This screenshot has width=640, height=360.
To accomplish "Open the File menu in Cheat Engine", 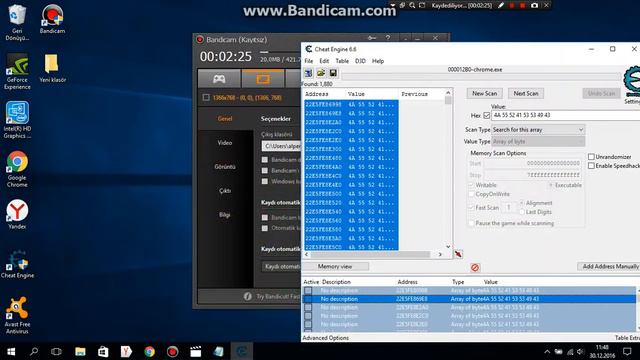I will click(x=309, y=61).
